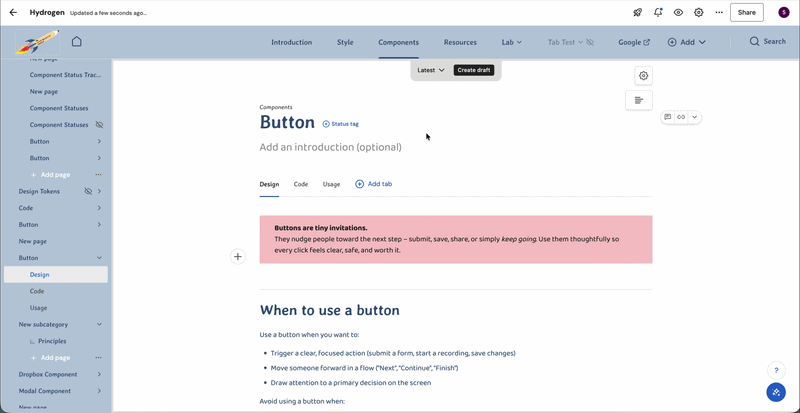
Task: Open Component Status Trac... page
Action: pyautogui.click(x=65, y=75)
